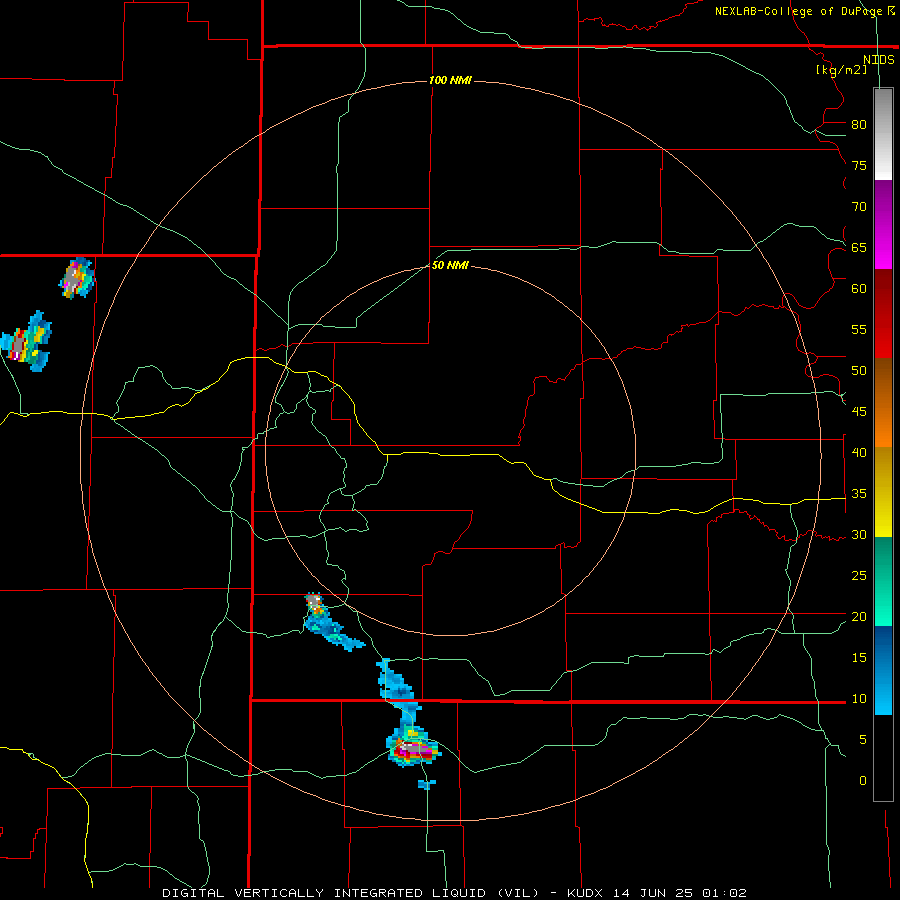This screenshot has width=900, height=900.
Task: Click the magenta band of the color scale
Action: point(883,224)
